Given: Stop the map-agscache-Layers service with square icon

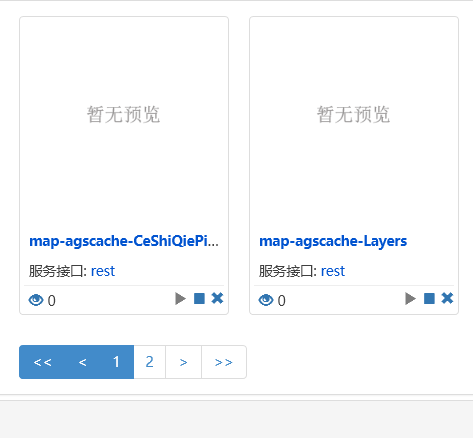Looking at the screenshot, I should [x=429, y=299].
